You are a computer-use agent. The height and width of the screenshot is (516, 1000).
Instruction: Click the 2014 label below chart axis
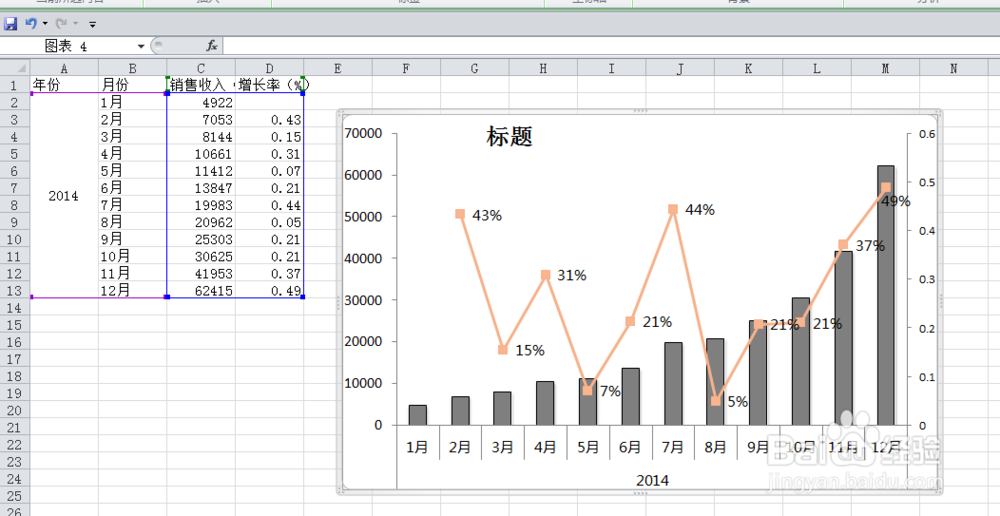[652, 480]
